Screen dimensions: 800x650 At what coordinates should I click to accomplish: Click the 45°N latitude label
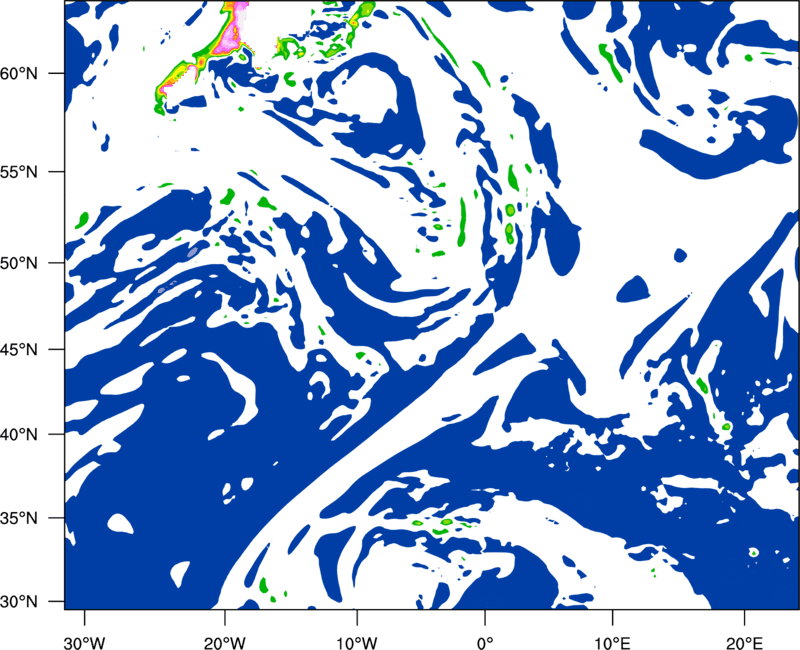[19, 350]
